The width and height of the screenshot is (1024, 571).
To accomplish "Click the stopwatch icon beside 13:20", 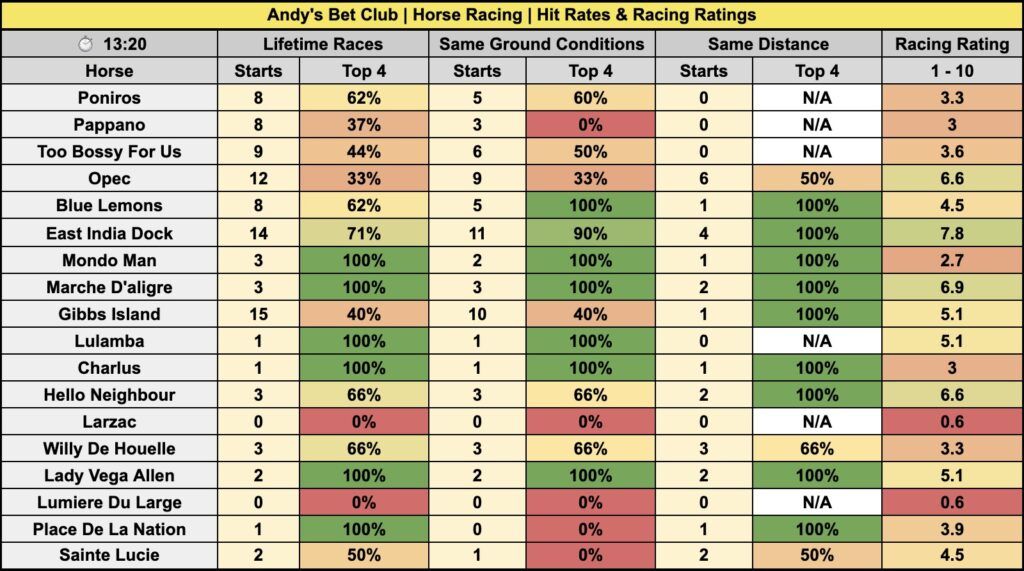I will 85,44.
